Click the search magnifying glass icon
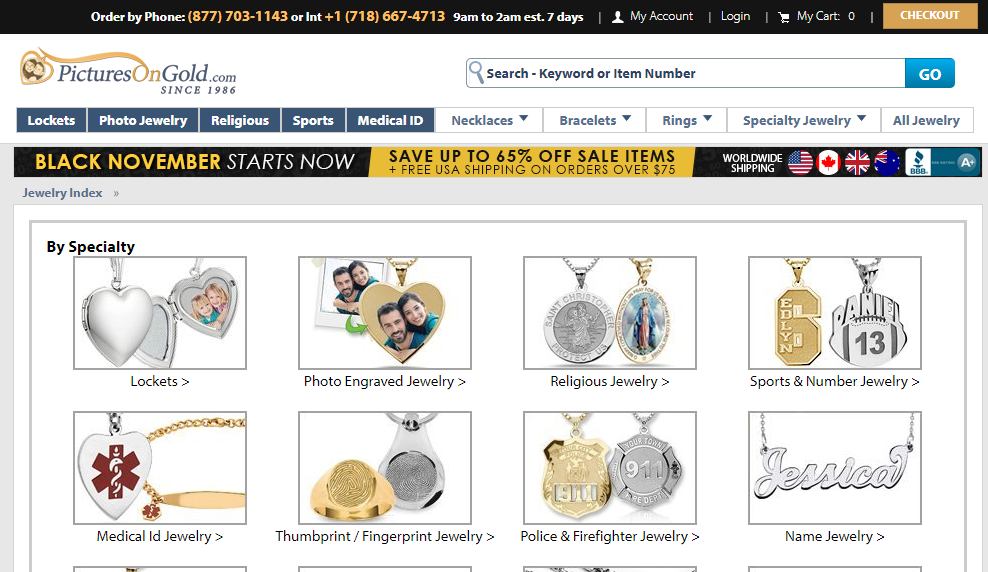Screen dimensions: 988x572 [x=477, y=72]
